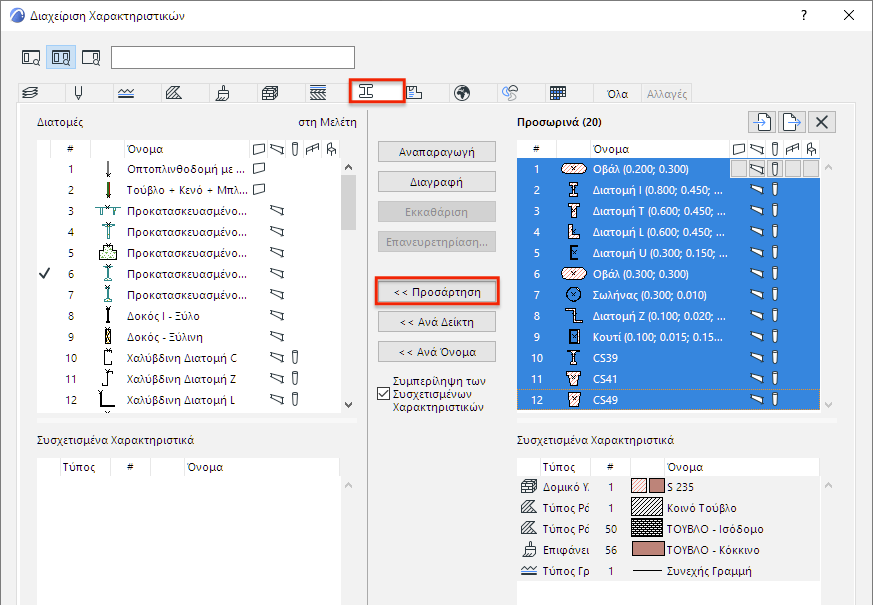
Task: Click the << Ανά Δείκτη button
Action: [437, 322]
